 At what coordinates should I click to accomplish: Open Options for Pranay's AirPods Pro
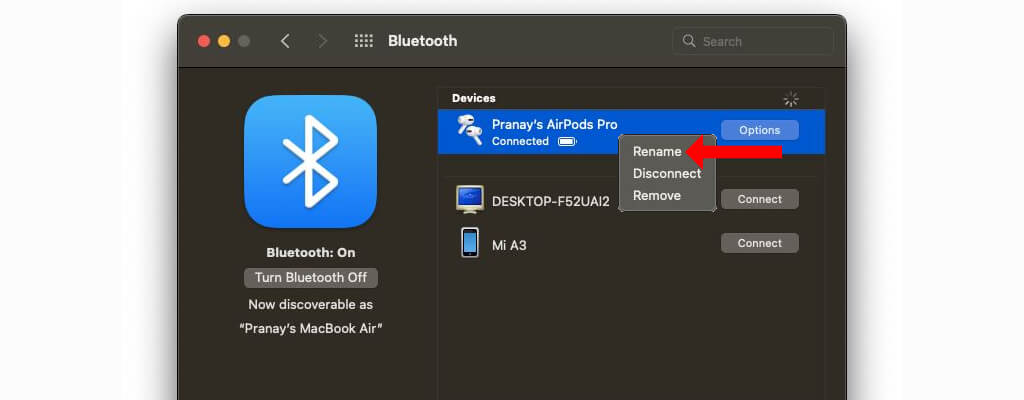(760, 130)
